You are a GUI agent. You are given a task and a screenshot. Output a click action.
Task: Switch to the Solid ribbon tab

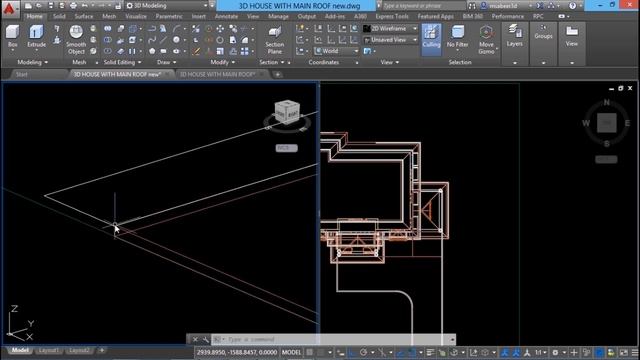(x=59, y=16)
